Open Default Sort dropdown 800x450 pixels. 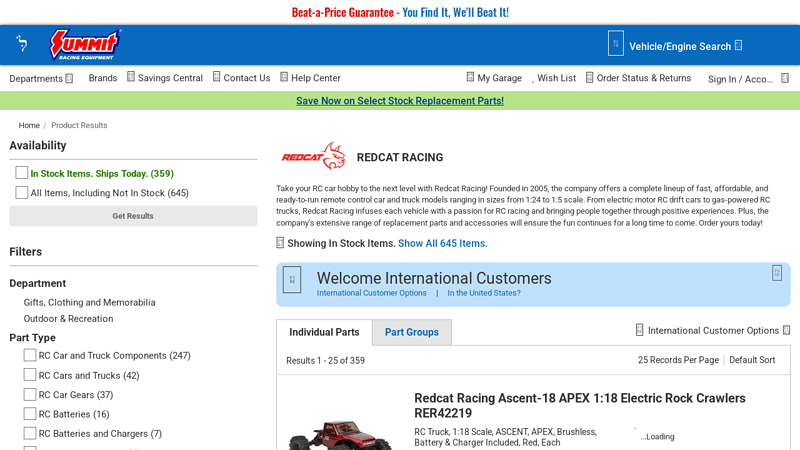click(752, 360)
